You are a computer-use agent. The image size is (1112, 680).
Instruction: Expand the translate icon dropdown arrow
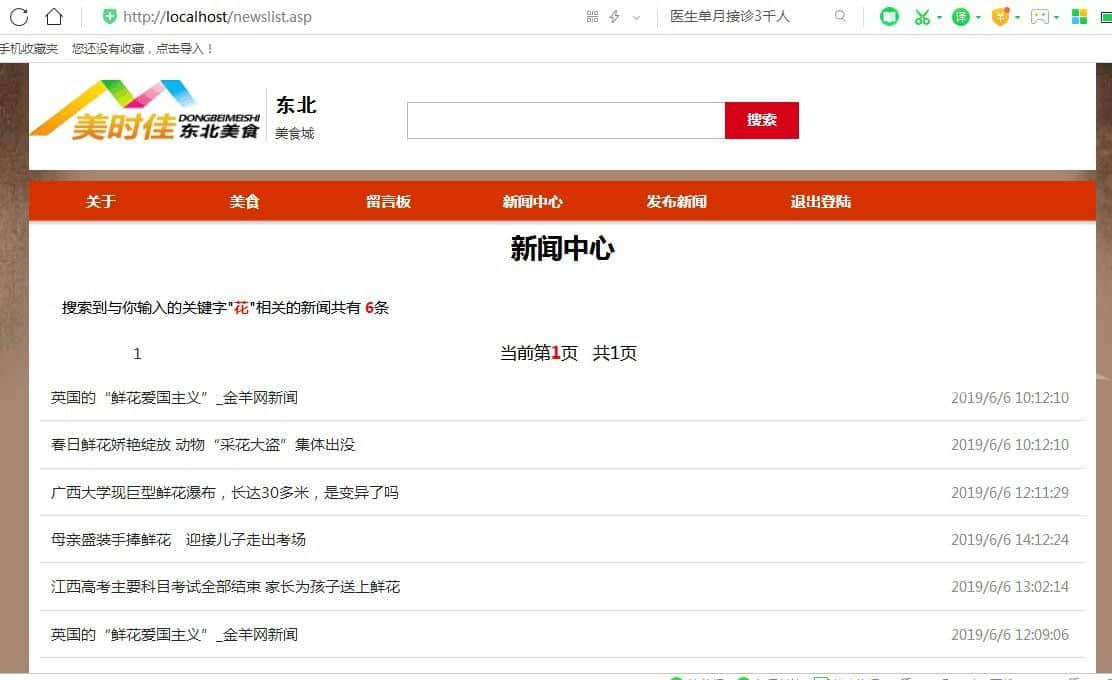pos(978,18)
